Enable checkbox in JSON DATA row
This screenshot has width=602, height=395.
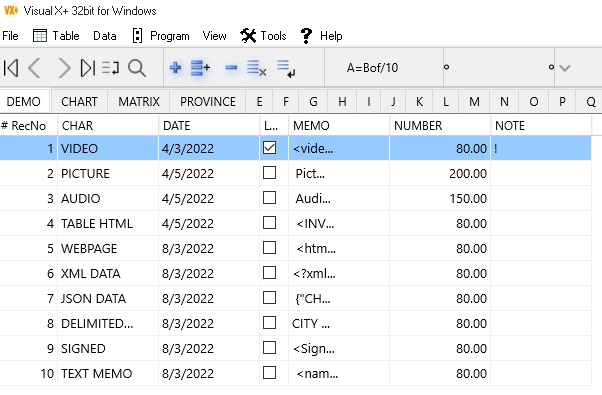(269, 297)
